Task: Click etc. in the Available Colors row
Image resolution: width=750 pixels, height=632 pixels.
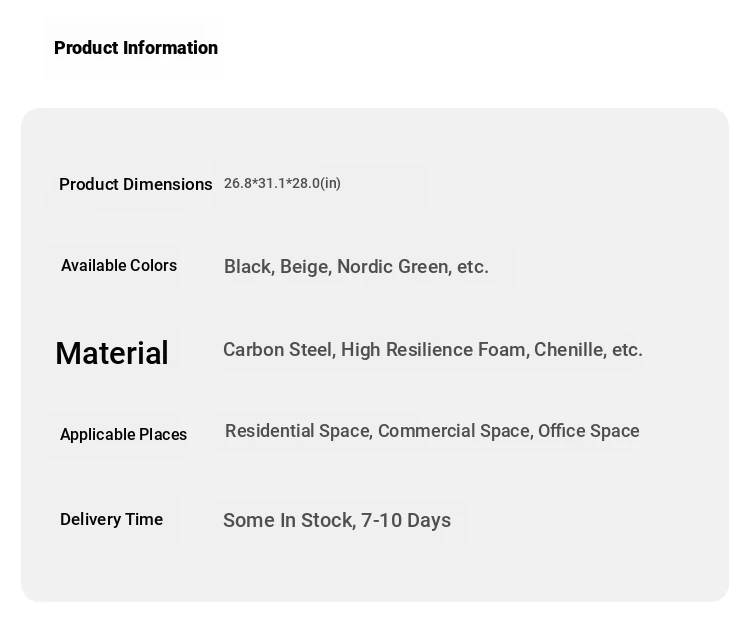Action: pos(472,267)
